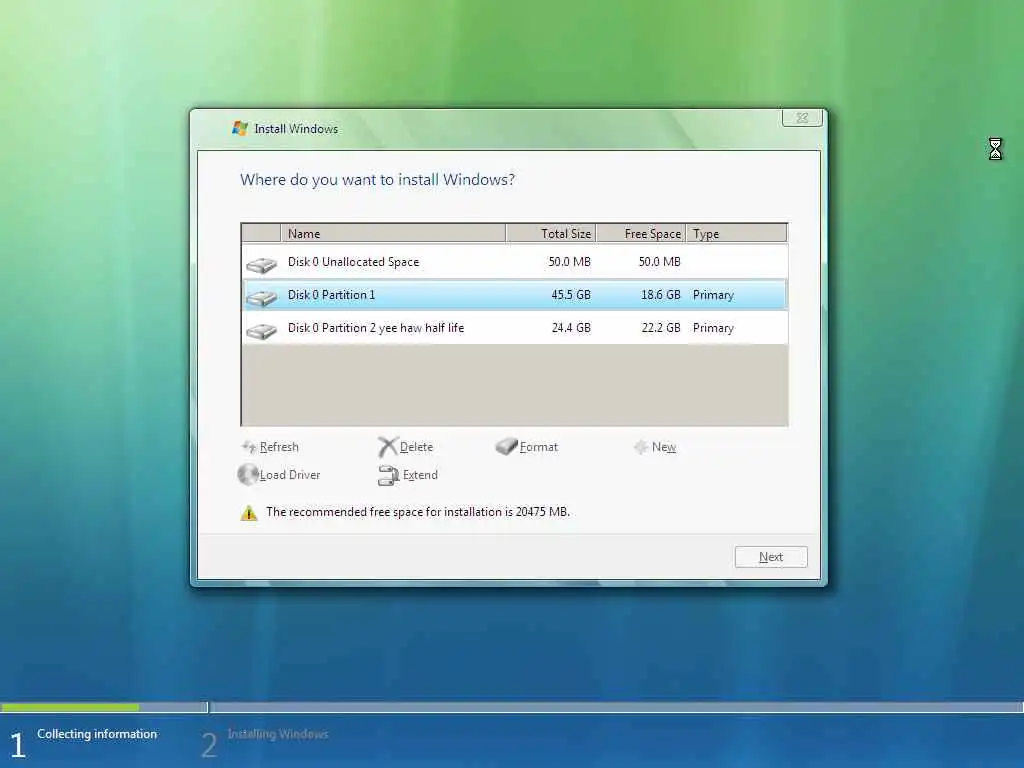Click the Extend link text
1024x768 pixels.
click(420, 475)
